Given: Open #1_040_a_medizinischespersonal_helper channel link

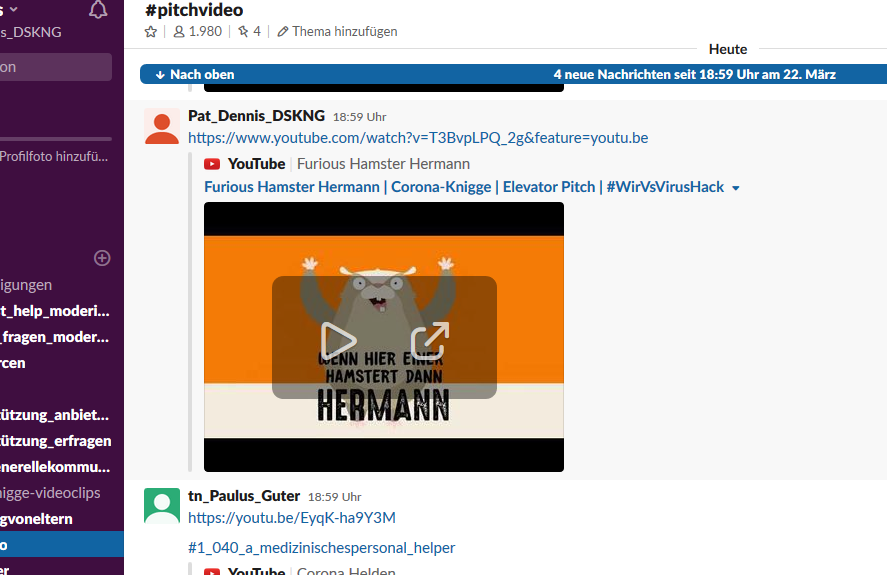Looking at the screenshot, I should 321,548.
